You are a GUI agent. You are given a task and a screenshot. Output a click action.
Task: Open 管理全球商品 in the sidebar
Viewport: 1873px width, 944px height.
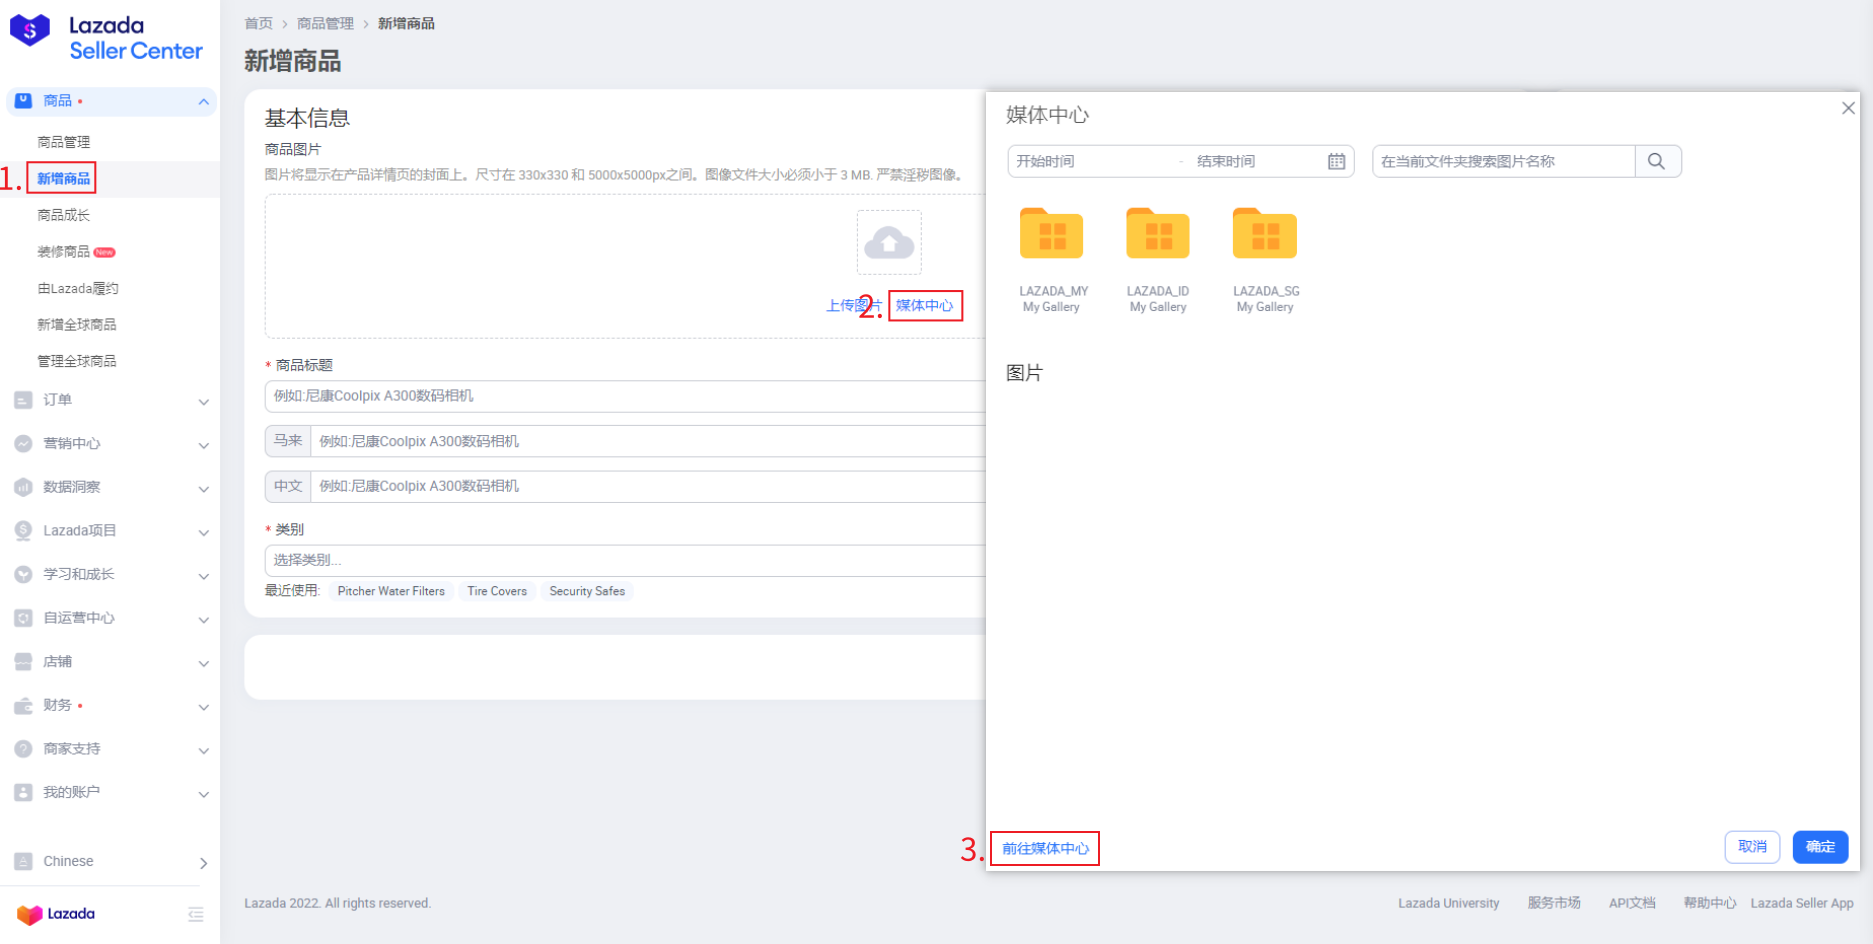tap(77, 361)
